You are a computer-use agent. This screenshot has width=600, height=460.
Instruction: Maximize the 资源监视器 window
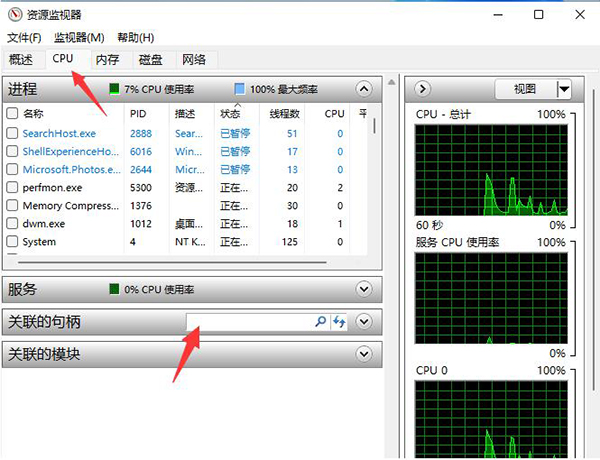(x=538, y=15)
